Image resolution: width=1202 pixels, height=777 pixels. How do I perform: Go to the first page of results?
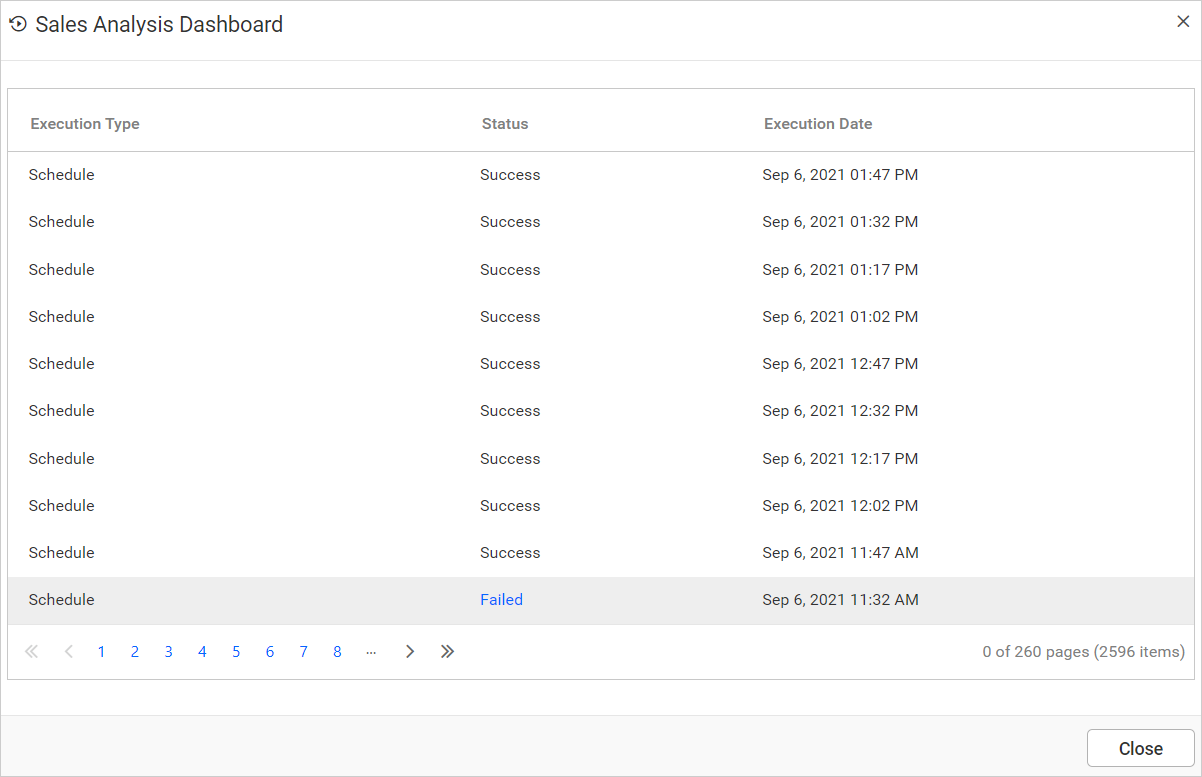[31, 652]
